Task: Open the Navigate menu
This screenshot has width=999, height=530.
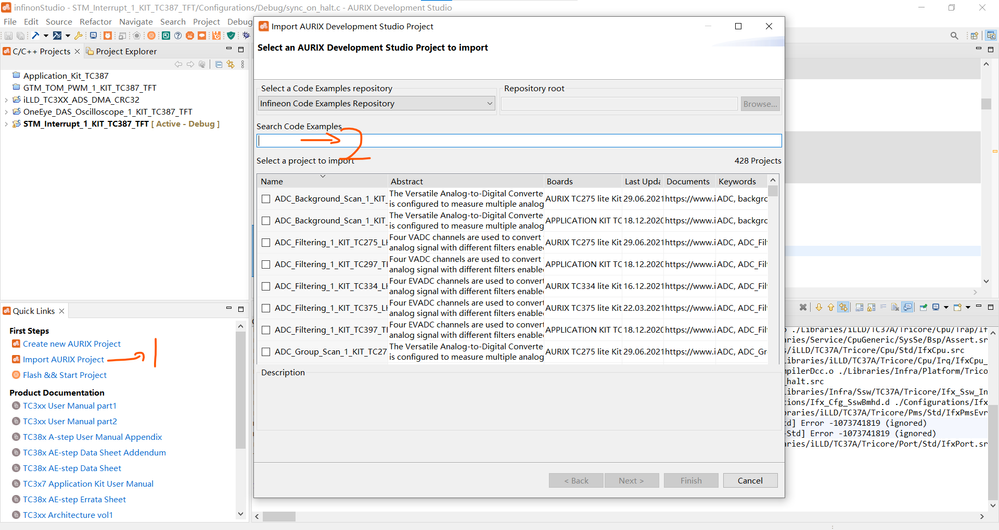Action: [136, 21]
